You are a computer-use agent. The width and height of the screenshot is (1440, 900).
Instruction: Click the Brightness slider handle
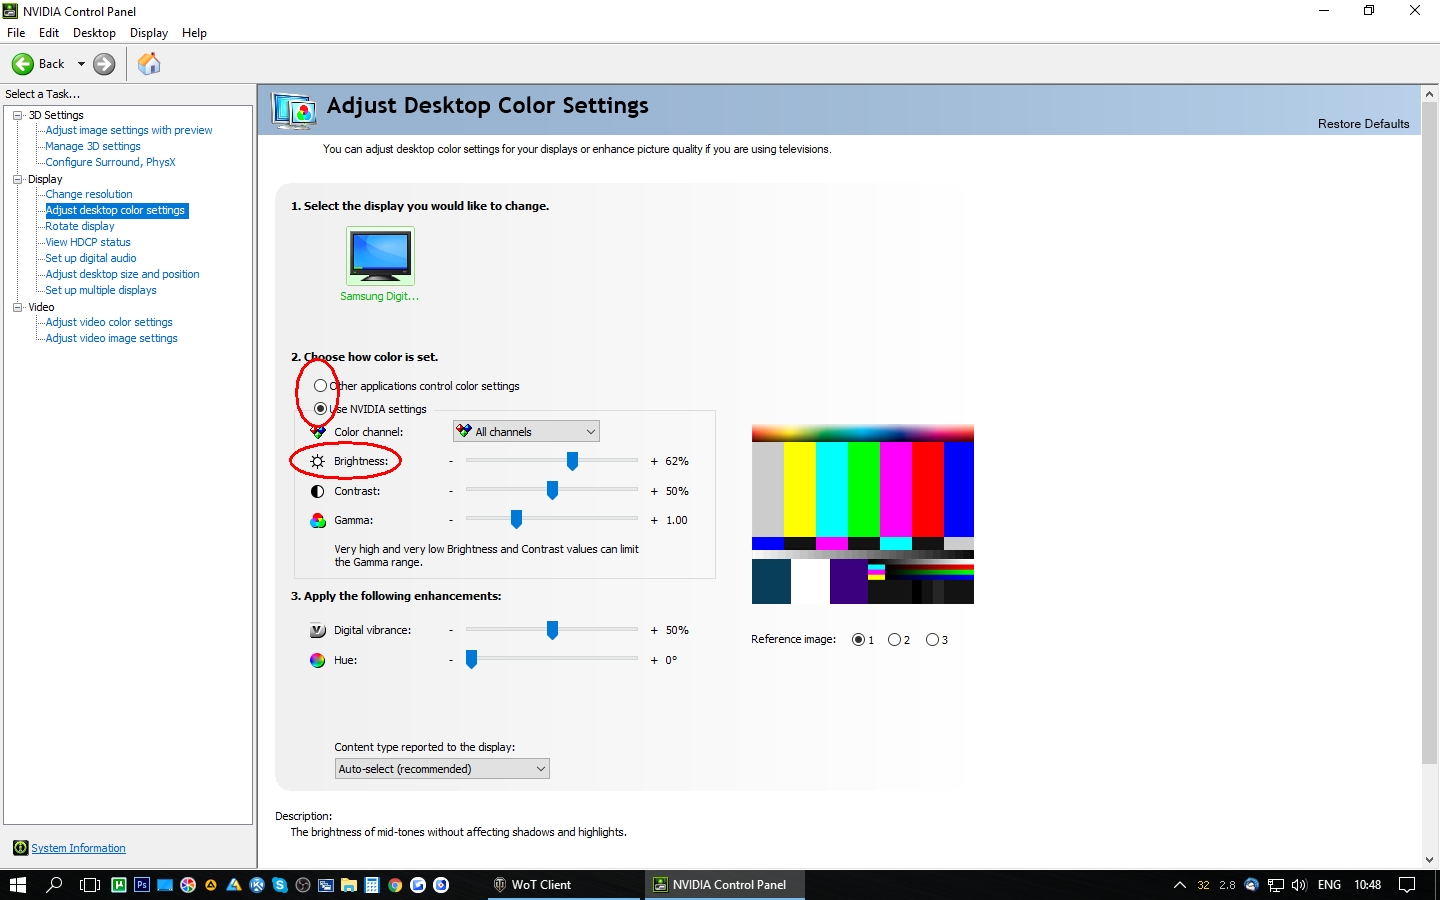point(572,461)
